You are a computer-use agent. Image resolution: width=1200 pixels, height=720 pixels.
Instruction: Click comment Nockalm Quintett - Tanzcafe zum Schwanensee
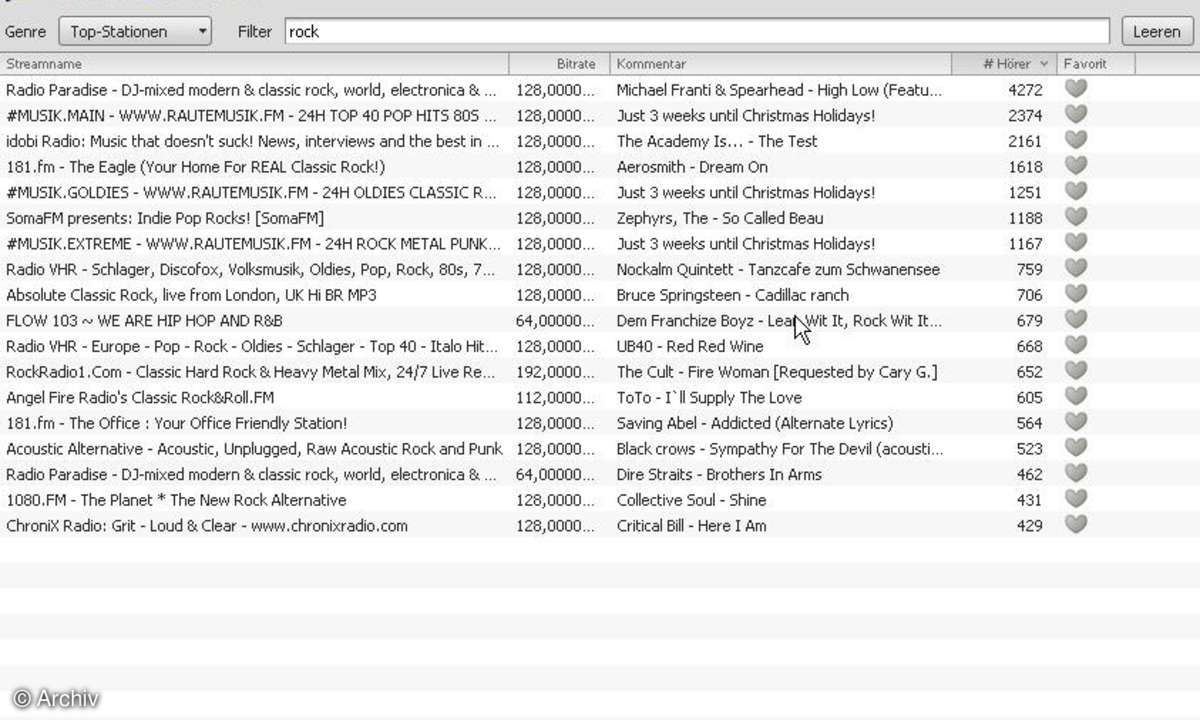[x=778, y=269]
